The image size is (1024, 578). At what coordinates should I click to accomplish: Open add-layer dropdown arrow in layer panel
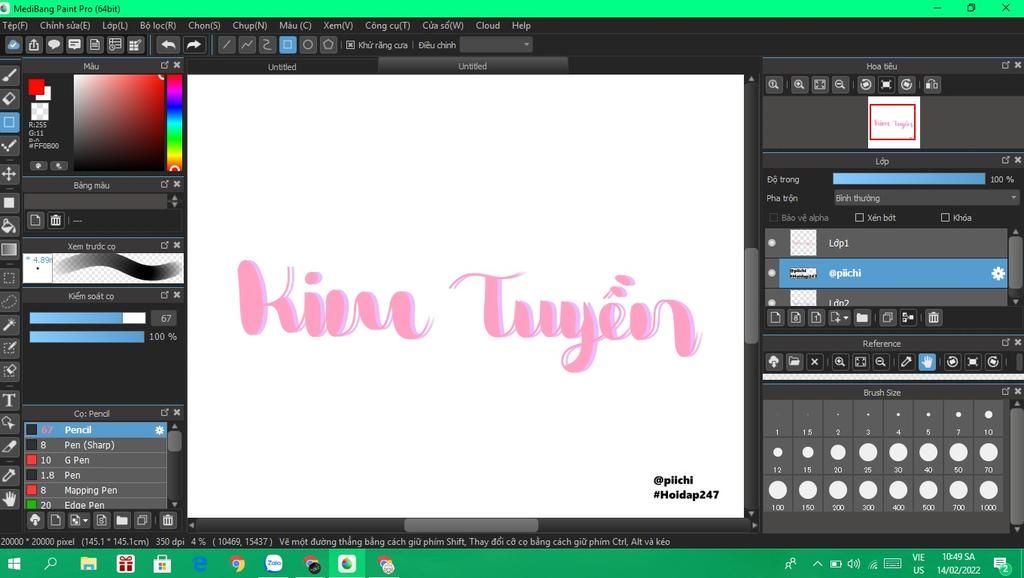pos(846,317)
